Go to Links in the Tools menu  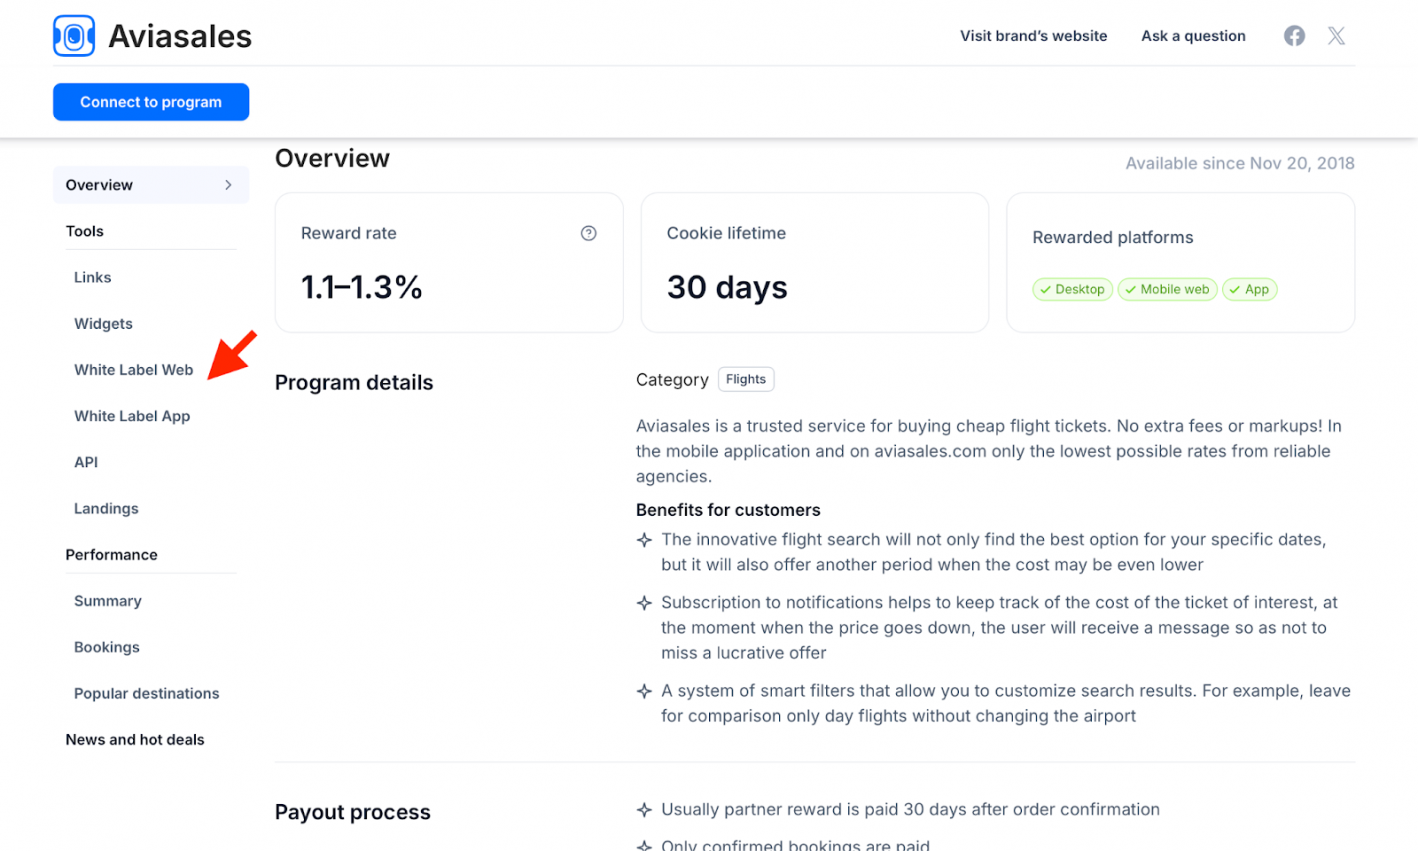93,277
